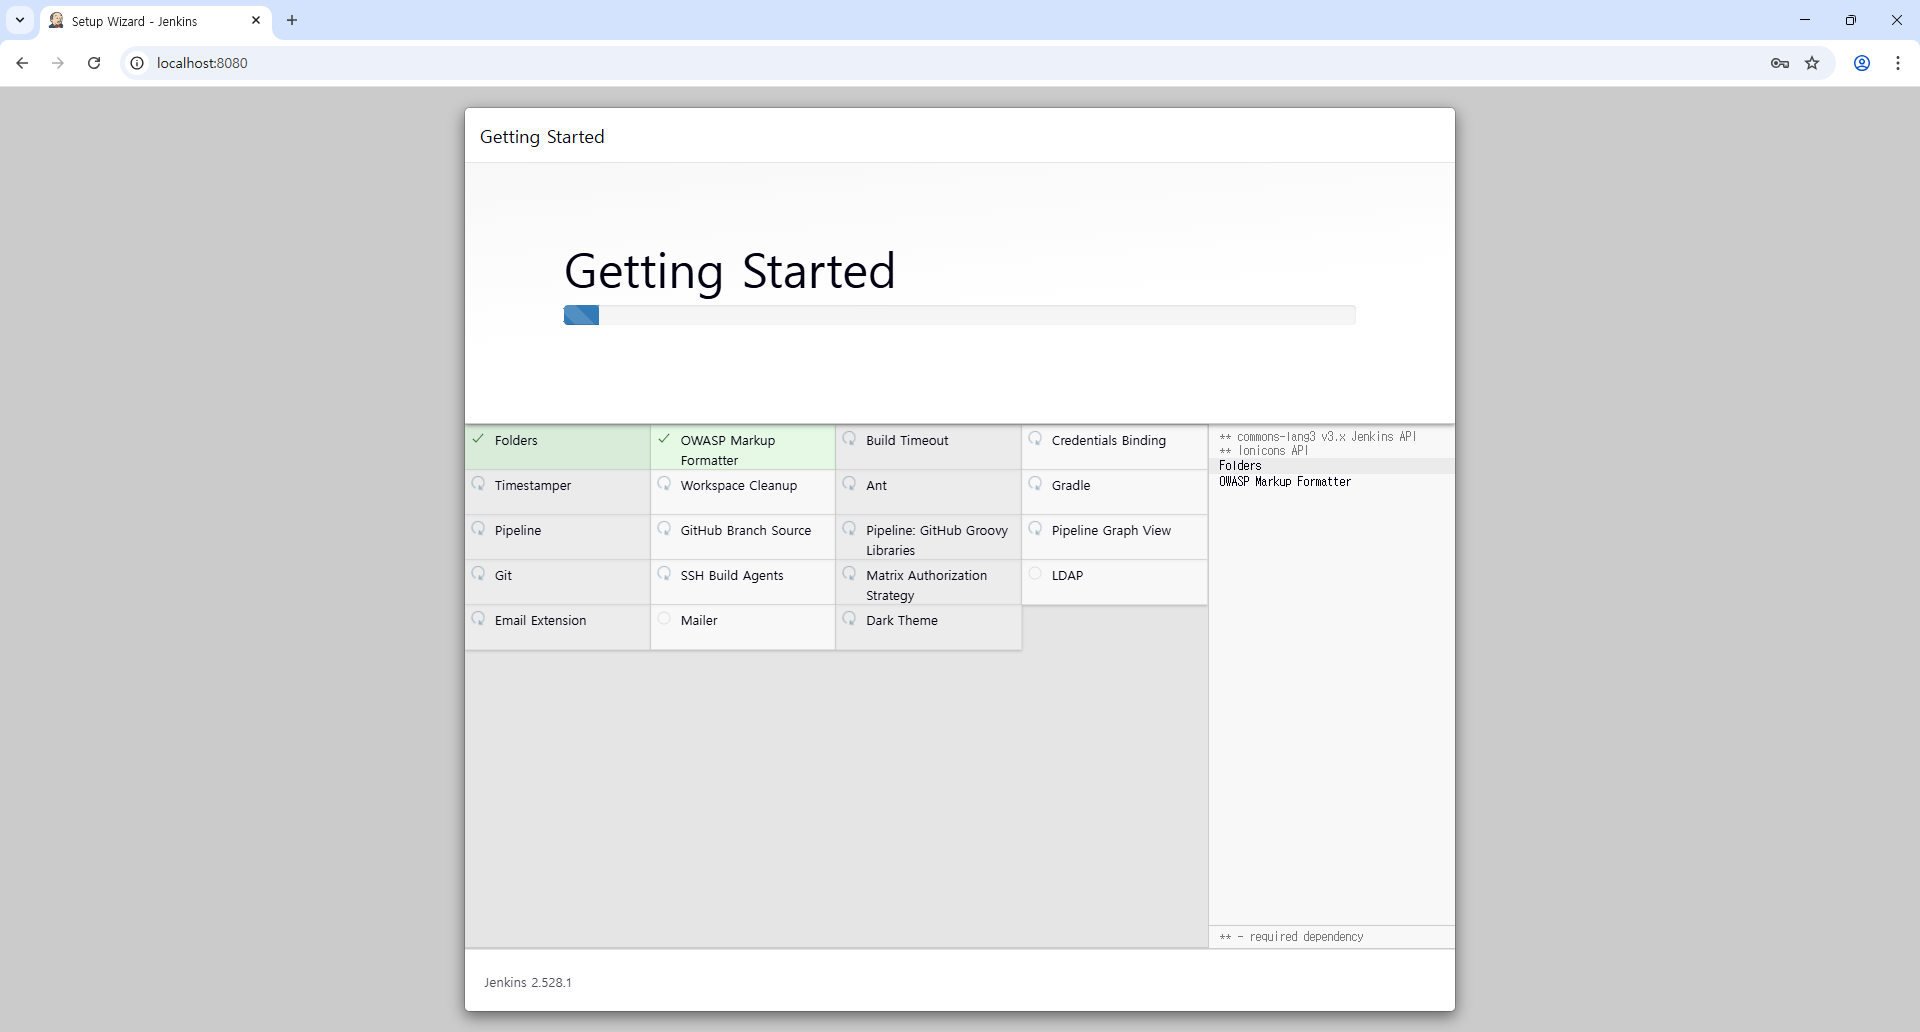The image size is (1920, 1032).
Task: Click the Gradle plugin label
Action: [1071, 485]
